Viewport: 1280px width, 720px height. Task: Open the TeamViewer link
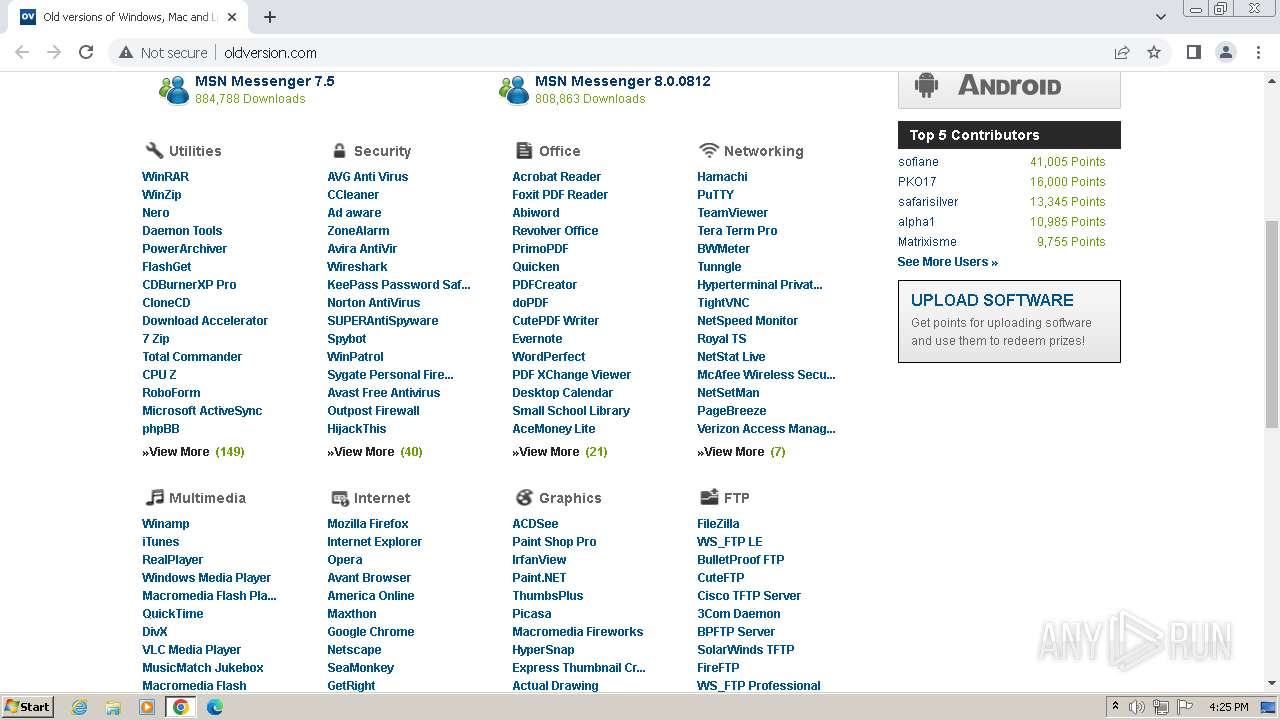(x=733, y=213)
